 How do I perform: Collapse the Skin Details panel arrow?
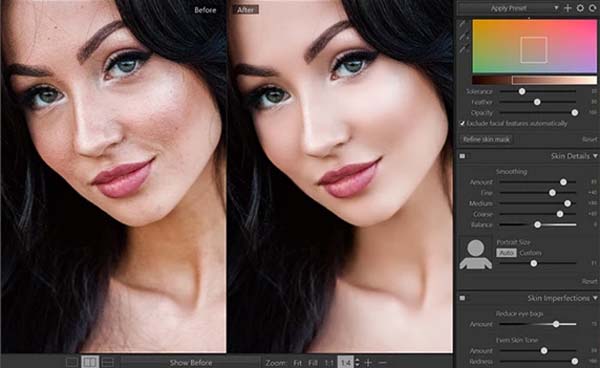595,156
